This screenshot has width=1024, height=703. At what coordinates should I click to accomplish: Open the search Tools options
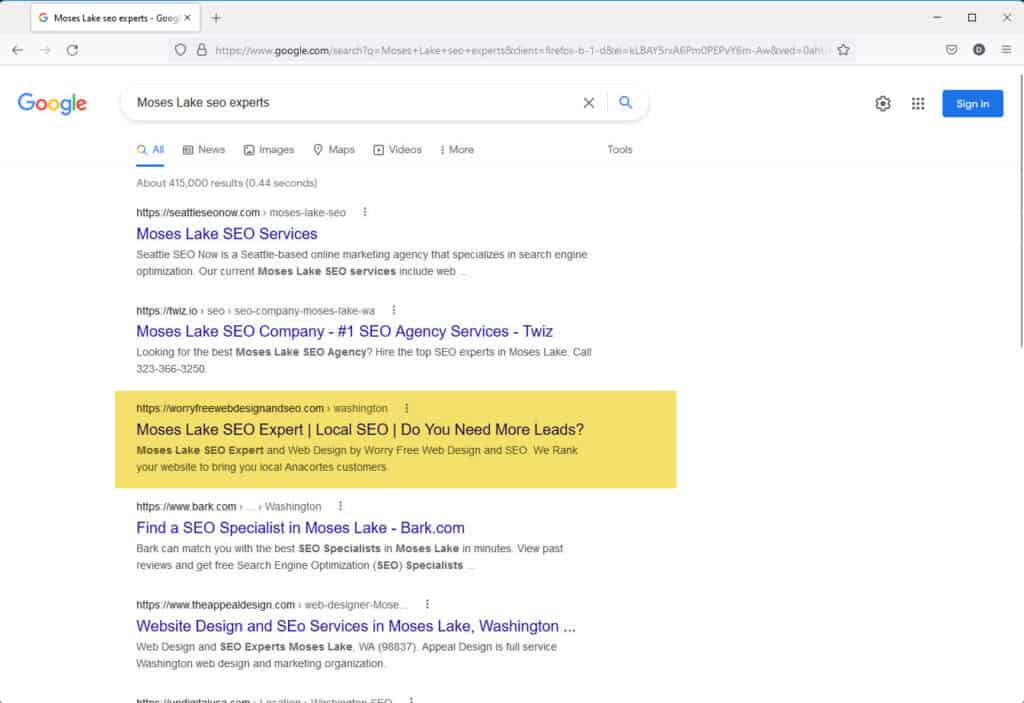620,150
